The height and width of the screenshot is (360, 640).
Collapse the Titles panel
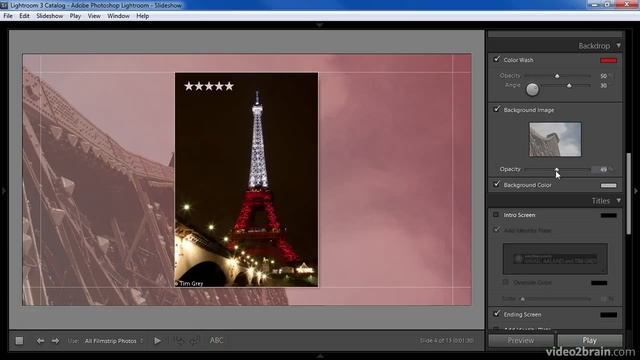coord(618,200)
